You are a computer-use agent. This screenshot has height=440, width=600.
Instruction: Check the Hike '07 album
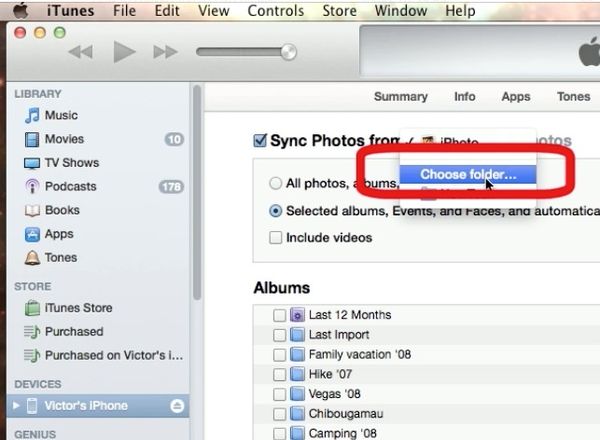click(279, 375)
